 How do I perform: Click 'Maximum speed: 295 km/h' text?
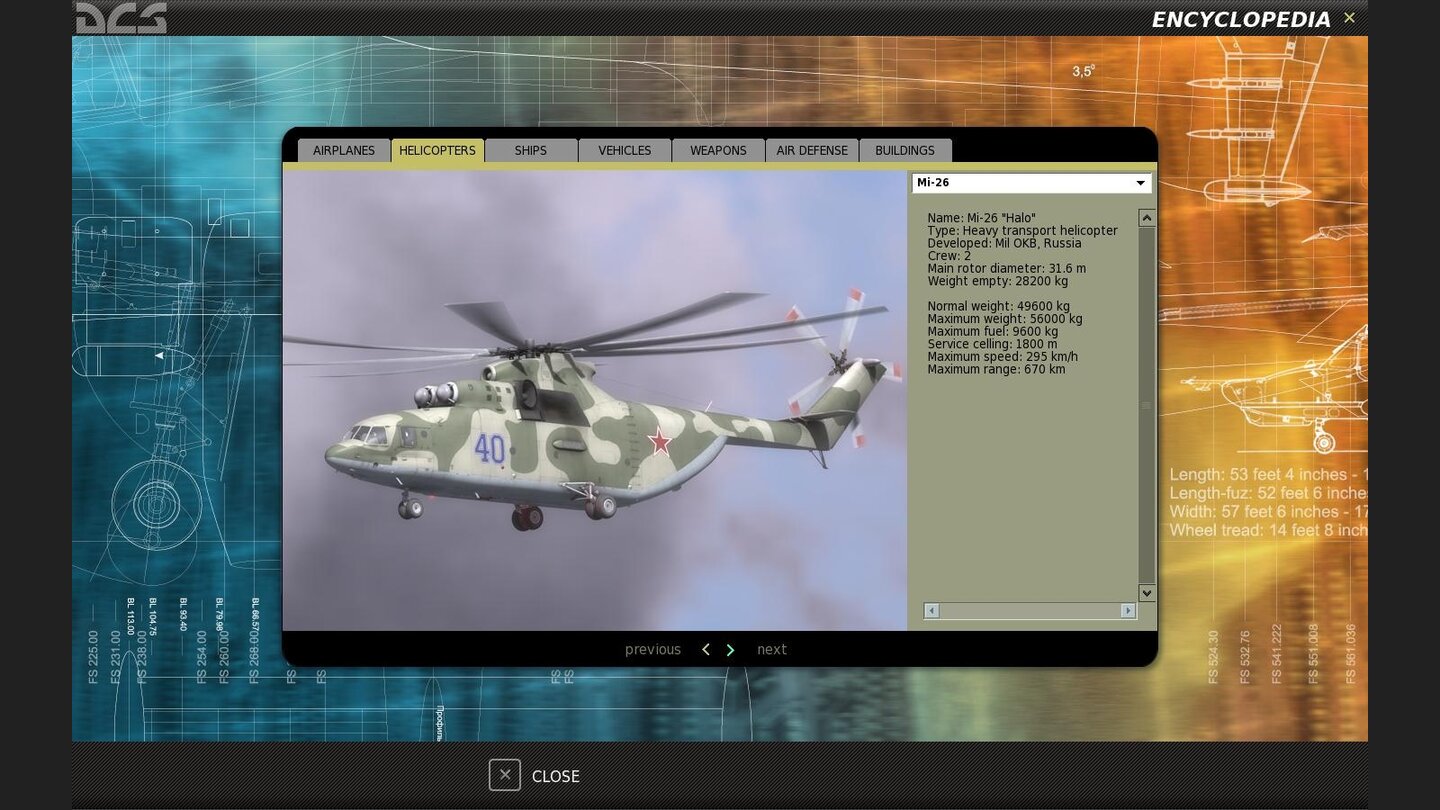pos(1002,357)
